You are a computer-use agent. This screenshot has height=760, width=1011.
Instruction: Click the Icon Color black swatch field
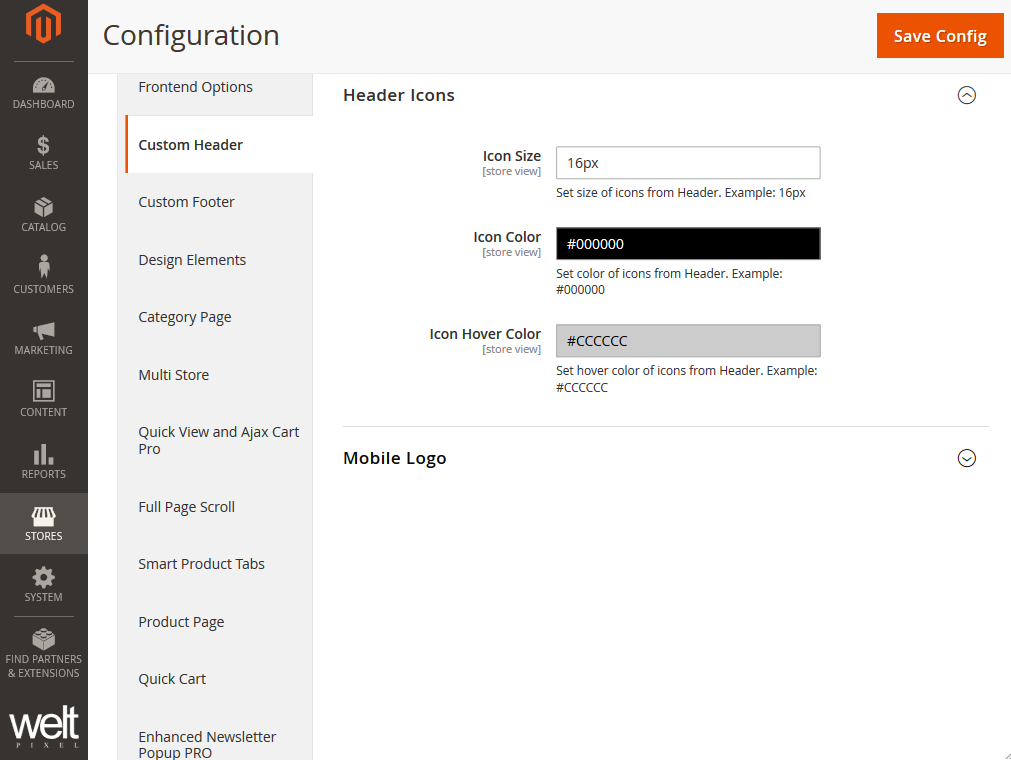click(688, 244)
